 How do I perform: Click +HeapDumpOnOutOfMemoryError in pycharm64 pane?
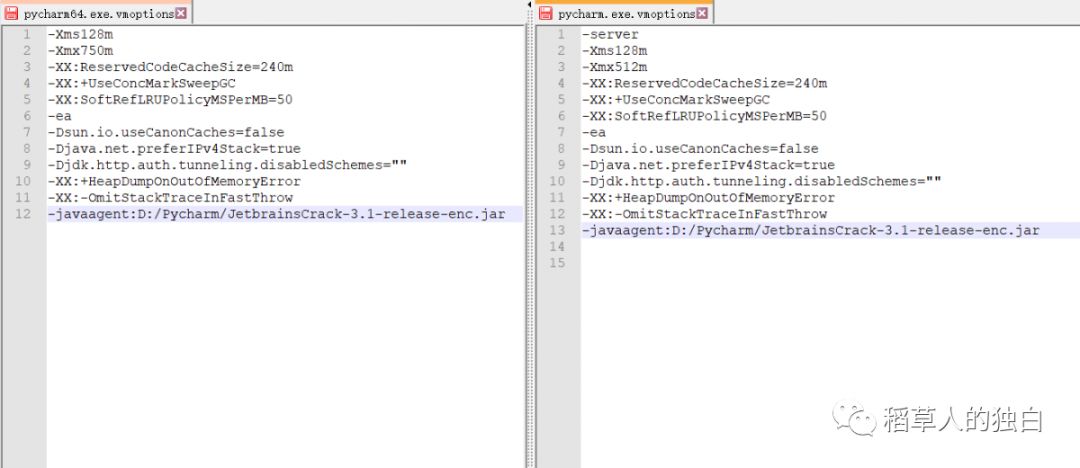pyautogui.click(x=174, y=182)
